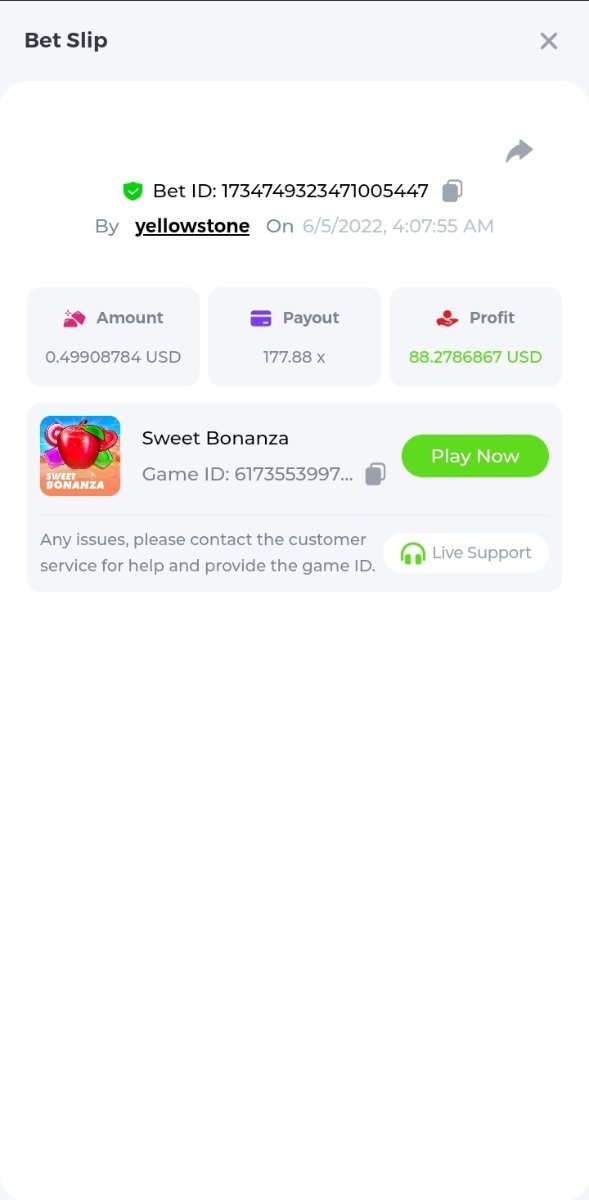Viewport: 589px width, 1200px height.
Task: Click the Amount coins icon
Action: coord(74,318)
